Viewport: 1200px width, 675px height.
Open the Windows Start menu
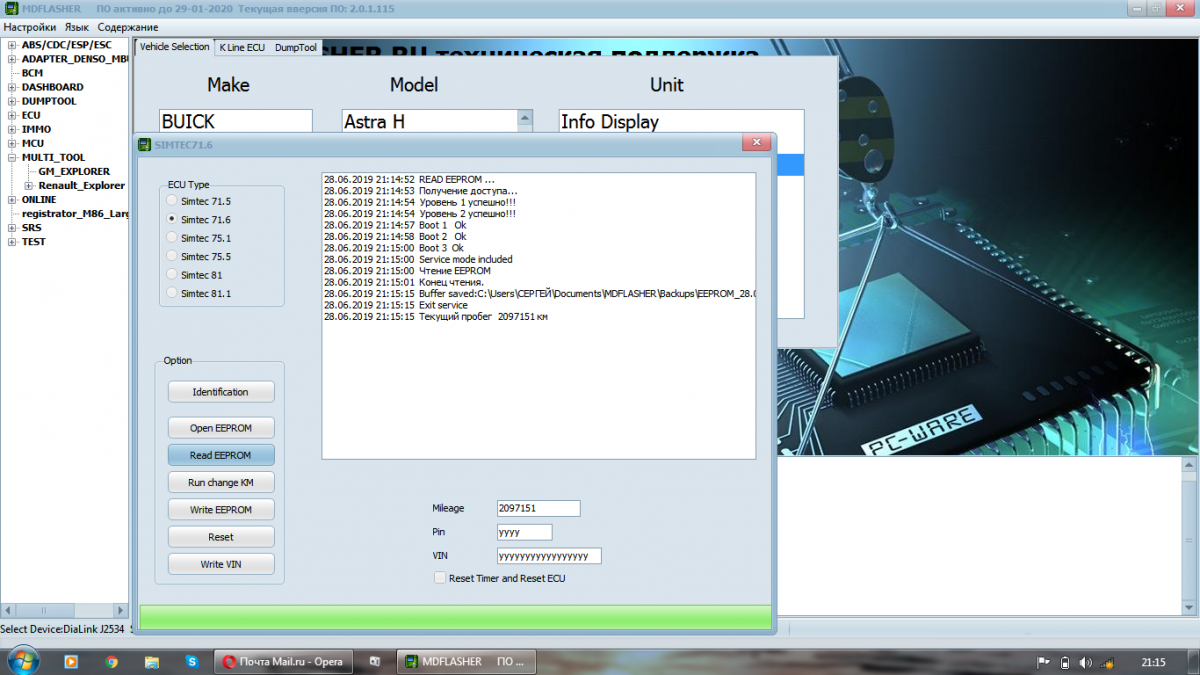[21, 660]
